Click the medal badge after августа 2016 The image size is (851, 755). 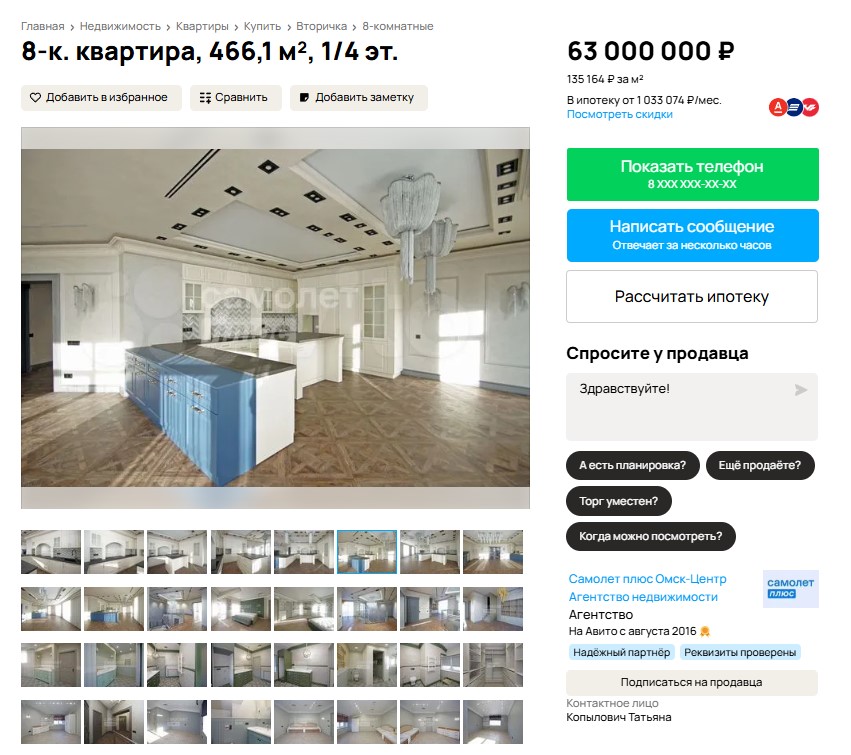pyautogui.click(x=705, y=631)
